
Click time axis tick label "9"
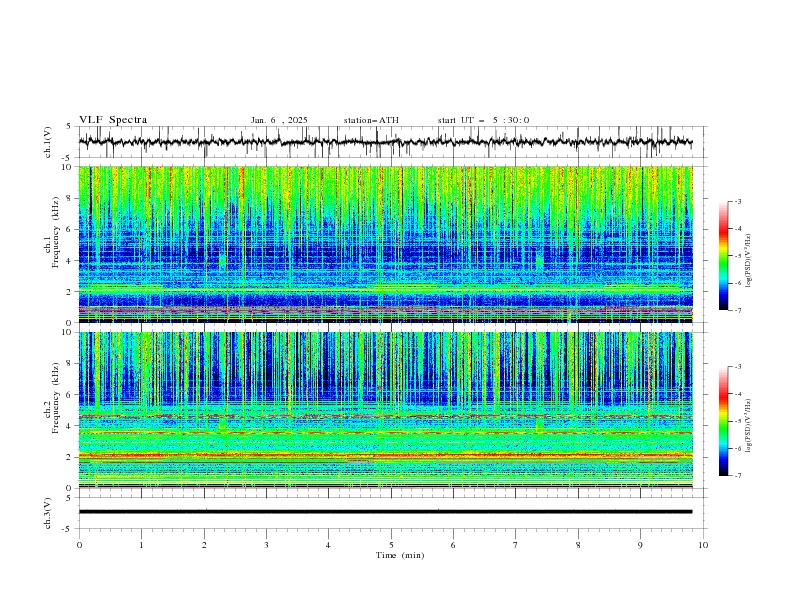(640, 545)
